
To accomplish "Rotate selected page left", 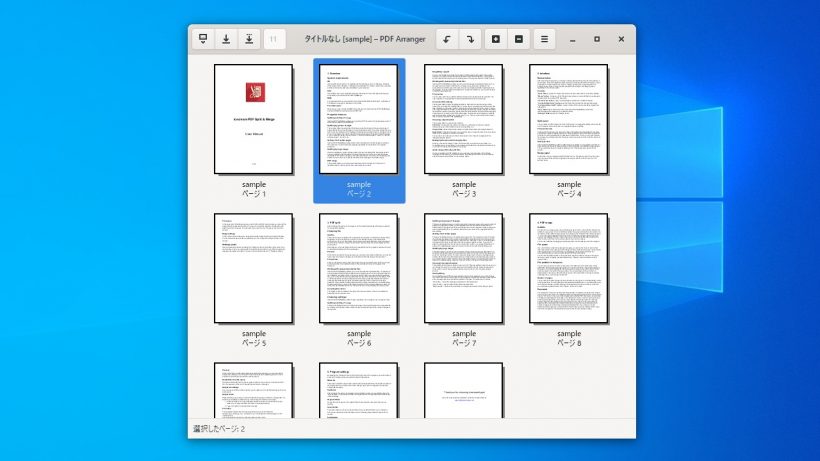I will click(x=447, y=39).
